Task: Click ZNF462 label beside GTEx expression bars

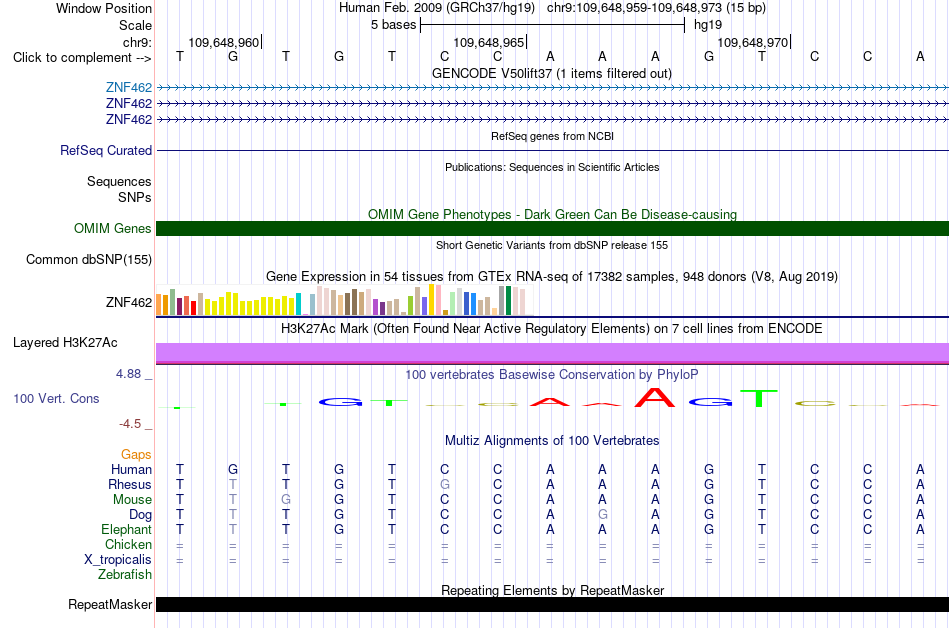Action: 129,302
